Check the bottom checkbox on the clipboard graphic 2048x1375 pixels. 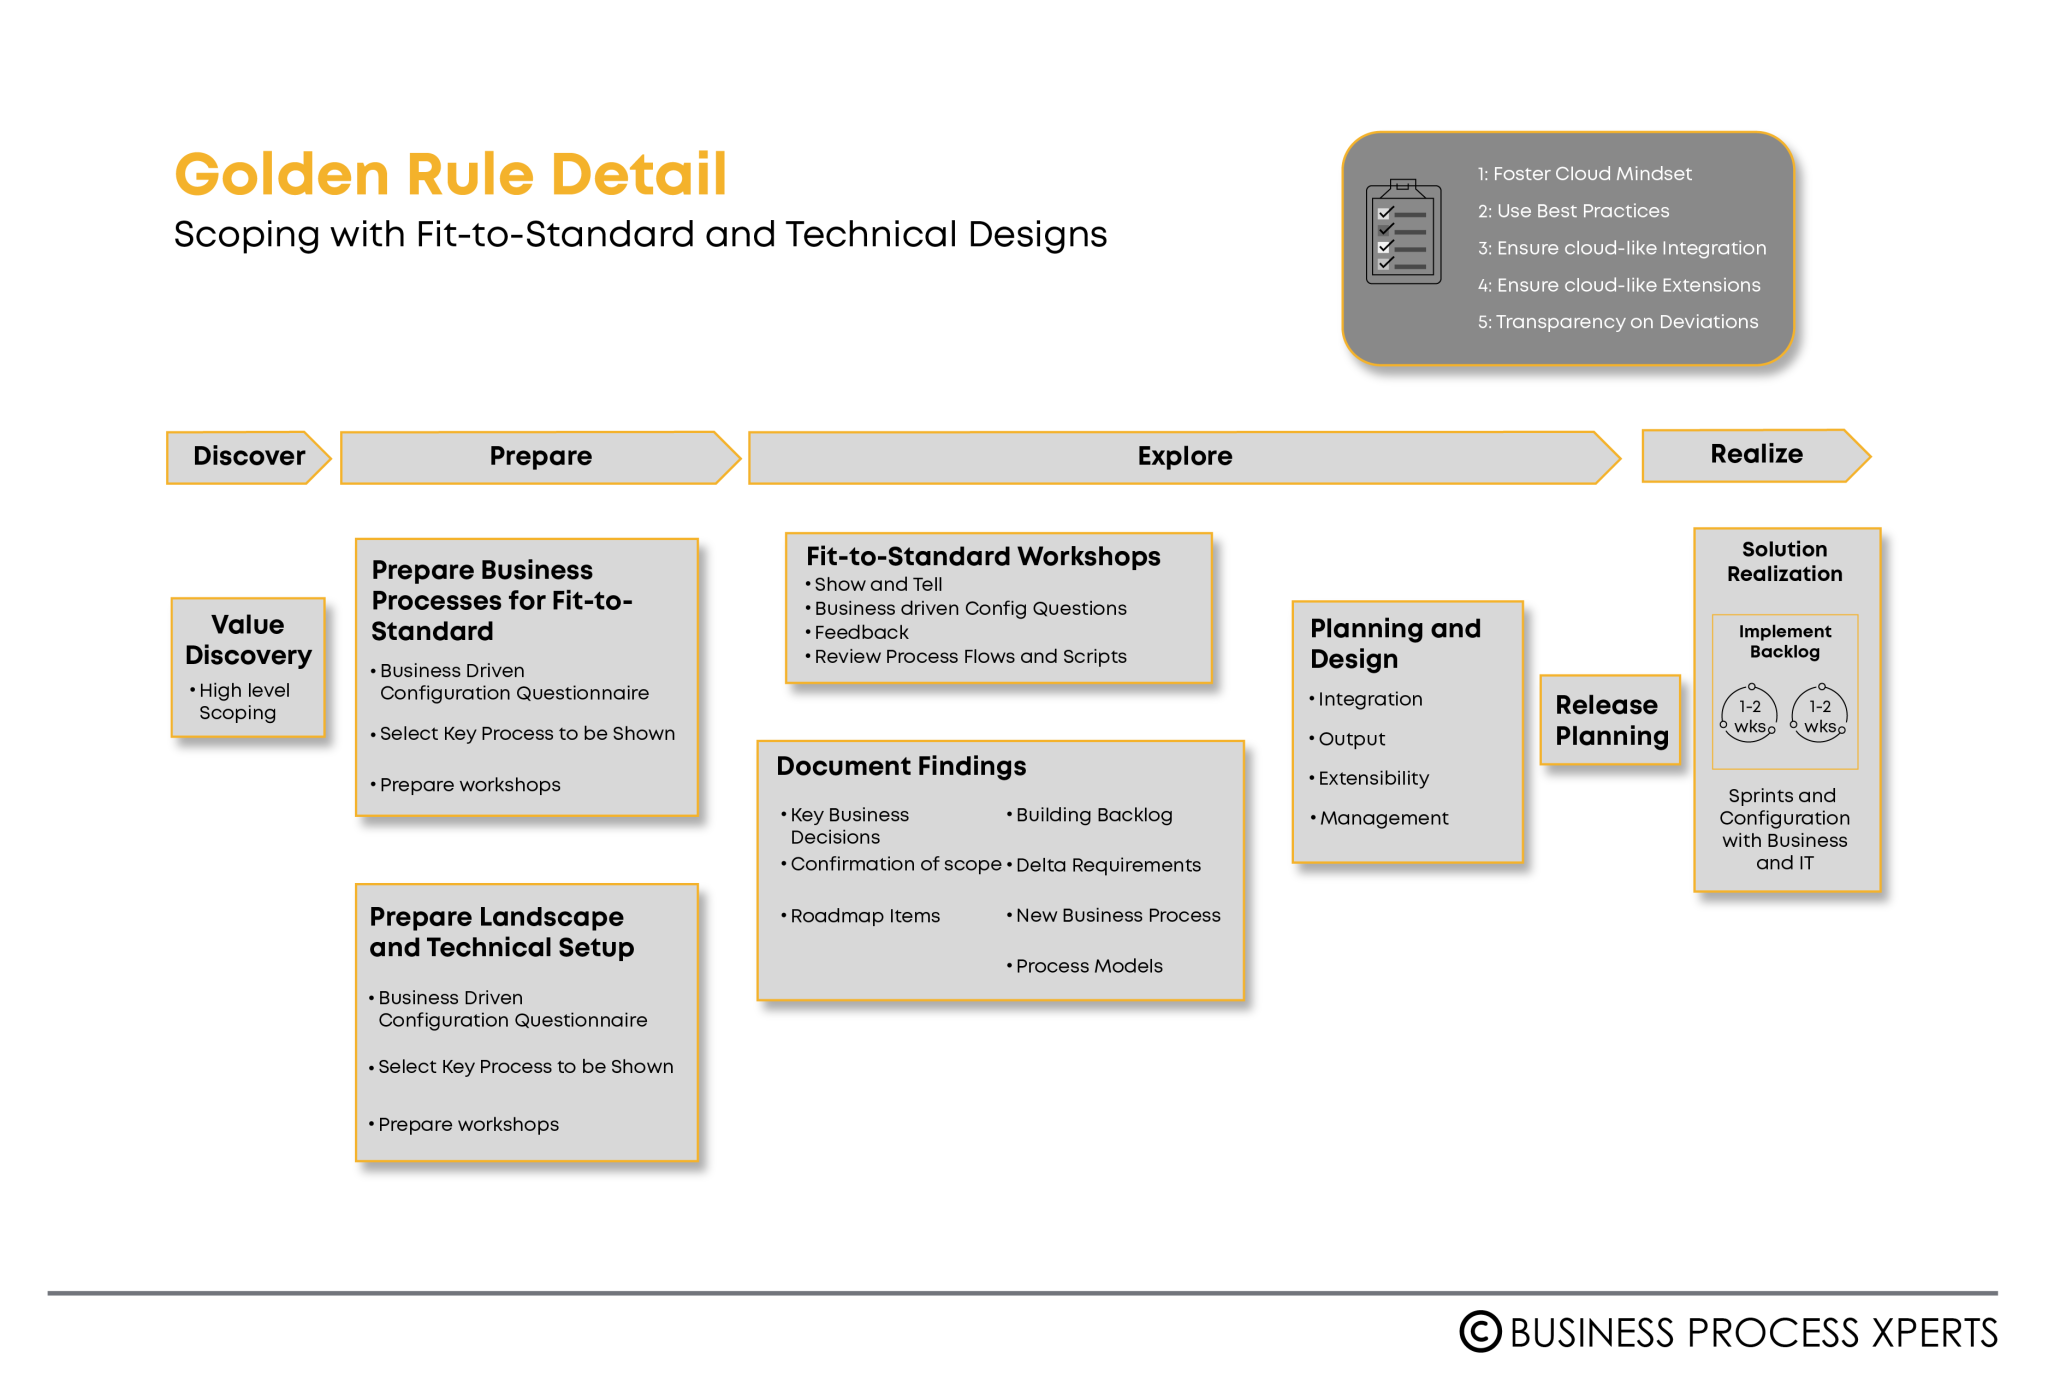coord(1383,265)
